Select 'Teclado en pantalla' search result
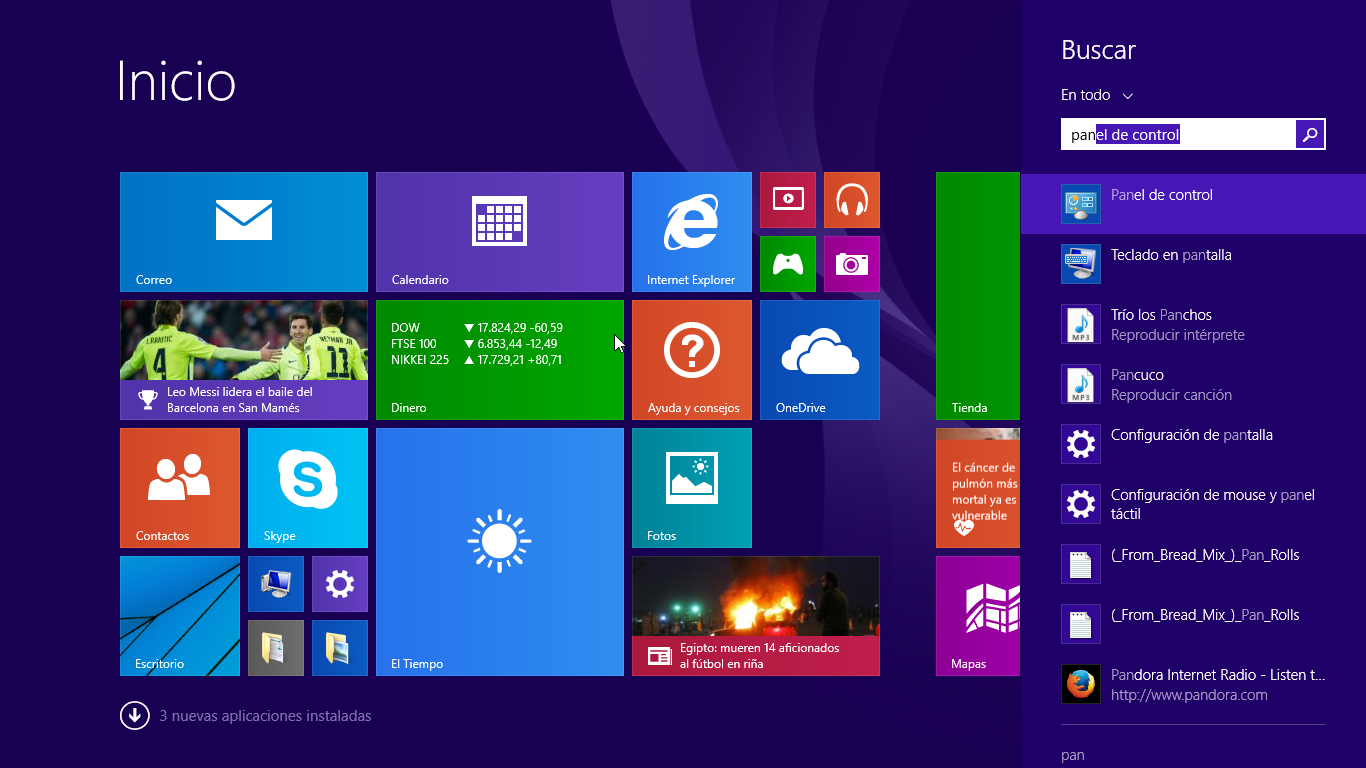1366x768 pixels. [x=1194, y=264]
